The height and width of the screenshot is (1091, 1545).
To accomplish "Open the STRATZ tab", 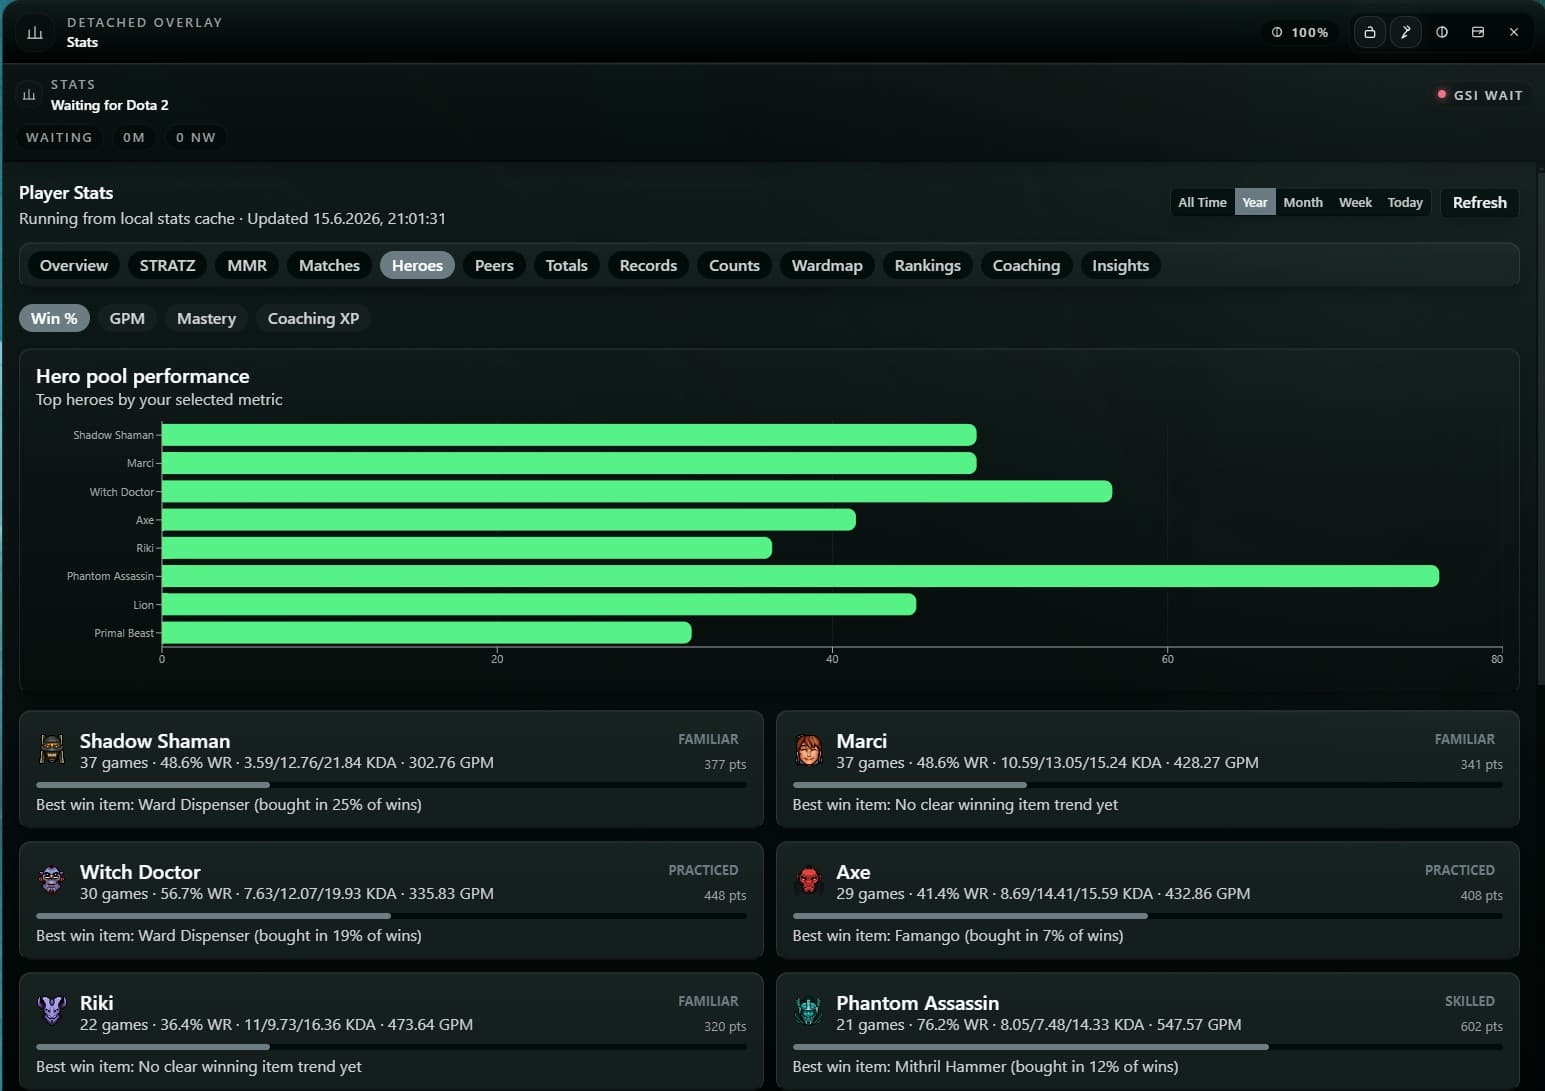I will [x=167, y=265].
